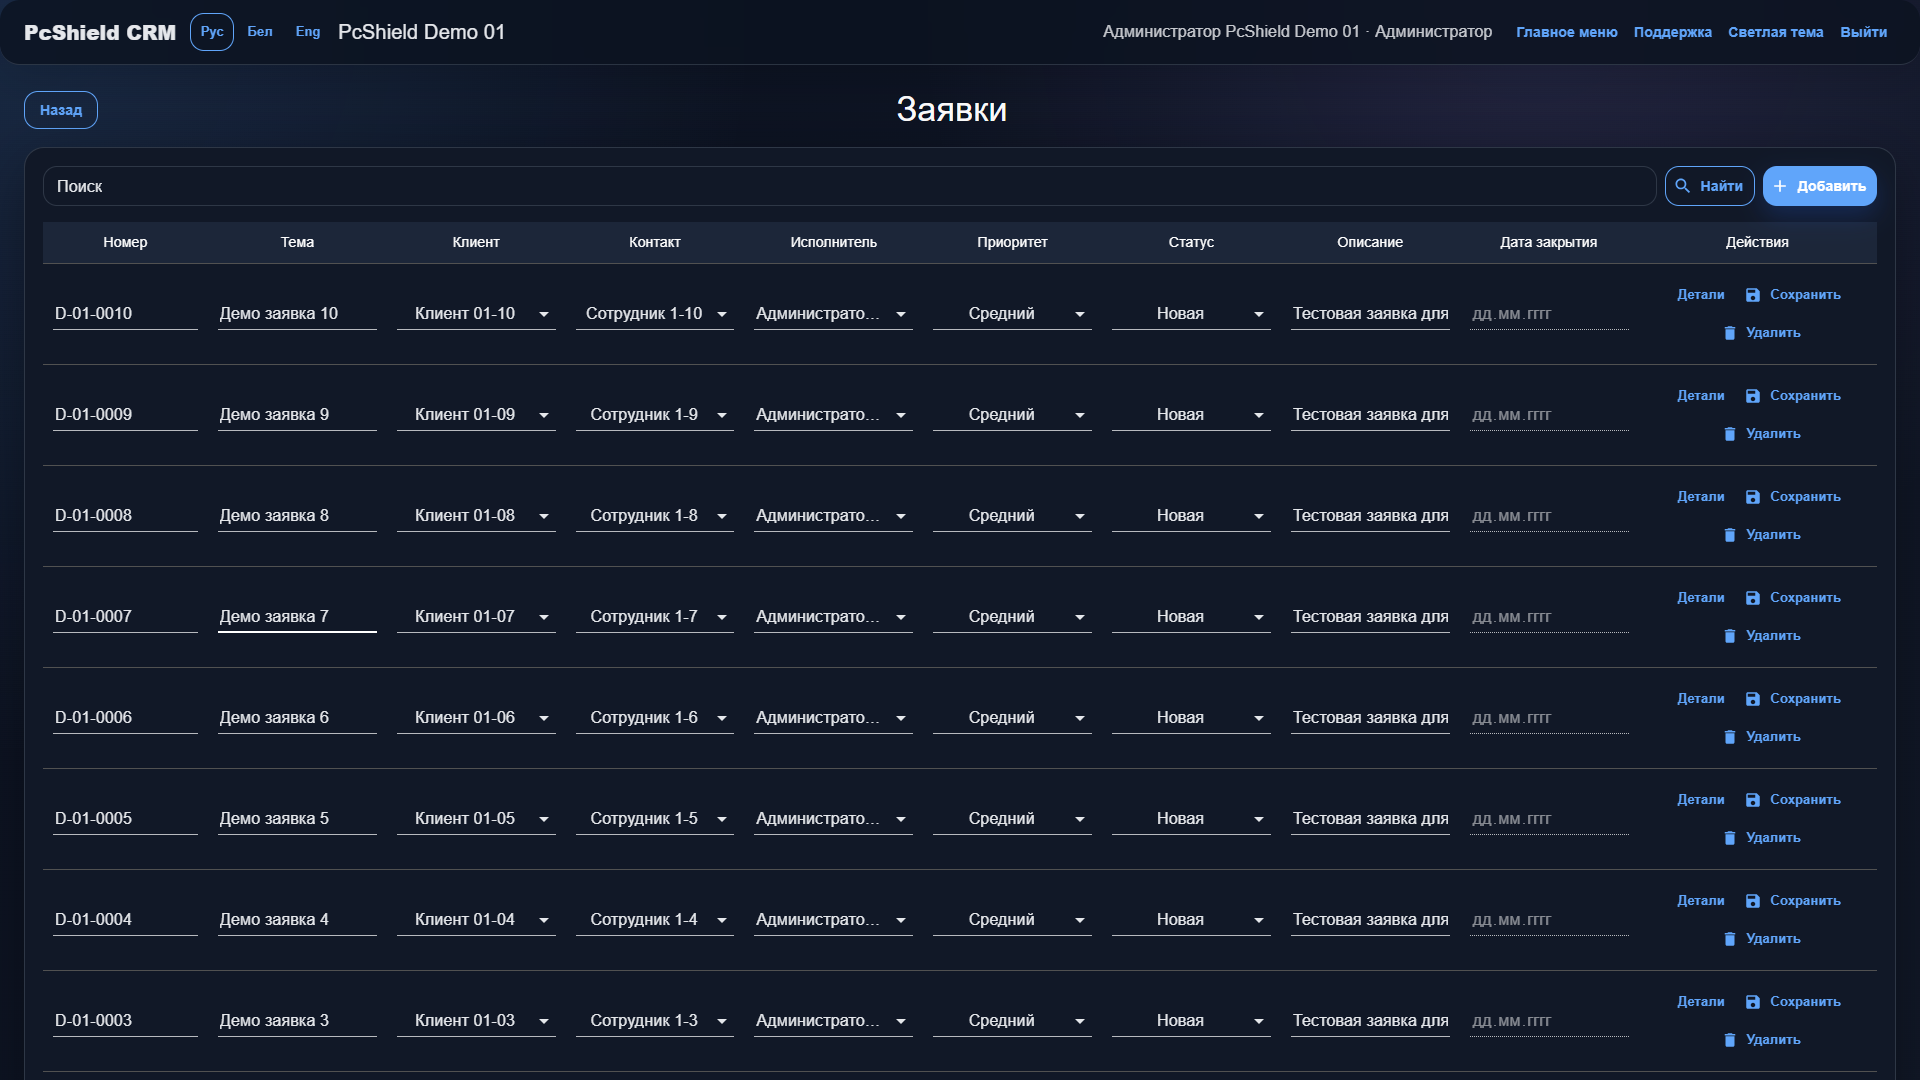Click the magnifier icon in Найти button
The image size is (1920, 1080).
[x=1683, y=186]
